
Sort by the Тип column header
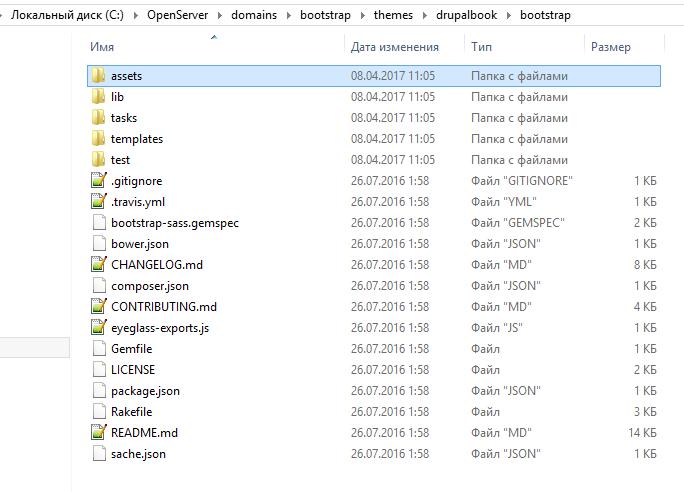click(481, 47)
